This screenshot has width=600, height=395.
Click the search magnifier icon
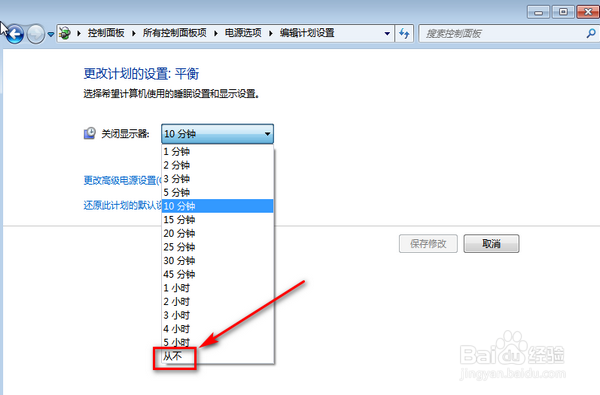[x=591, y=34]
